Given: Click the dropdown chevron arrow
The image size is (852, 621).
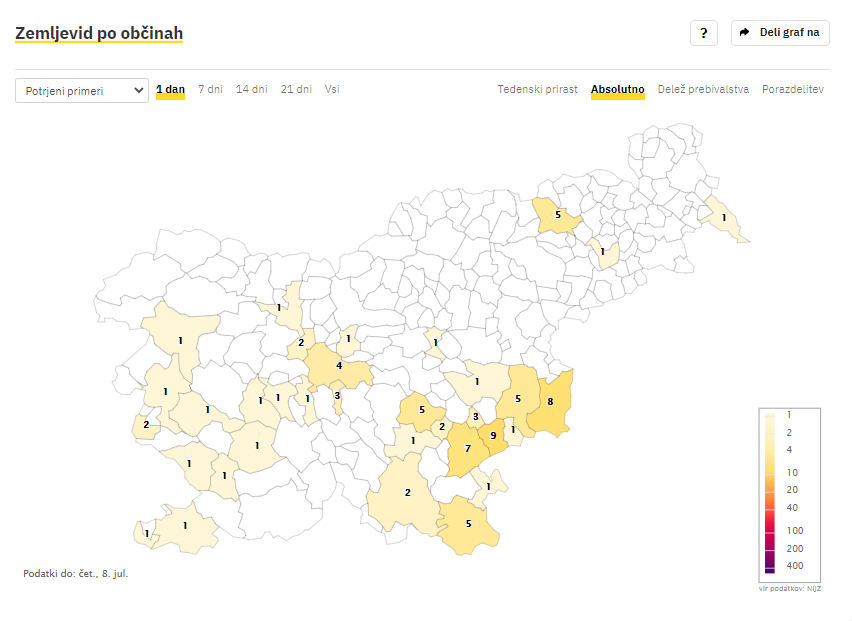Looking at the screenshot, I should (x=139, y=91).
